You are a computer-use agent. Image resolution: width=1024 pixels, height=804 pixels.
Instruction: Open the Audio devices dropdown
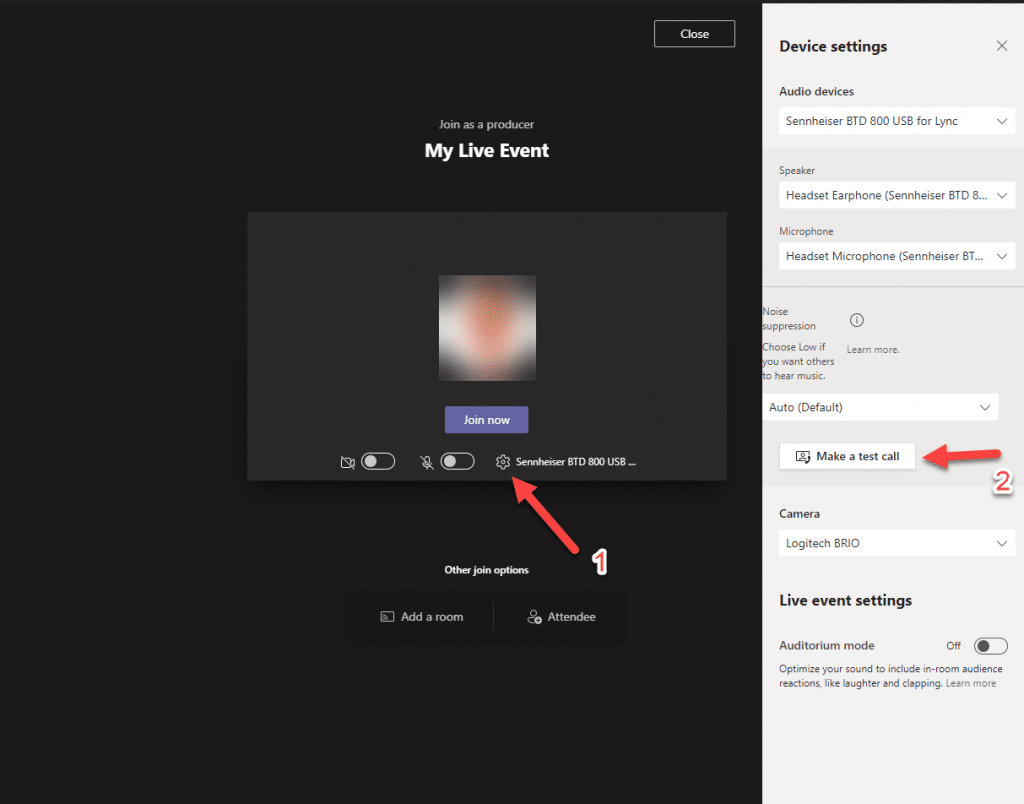pos(896,120)
